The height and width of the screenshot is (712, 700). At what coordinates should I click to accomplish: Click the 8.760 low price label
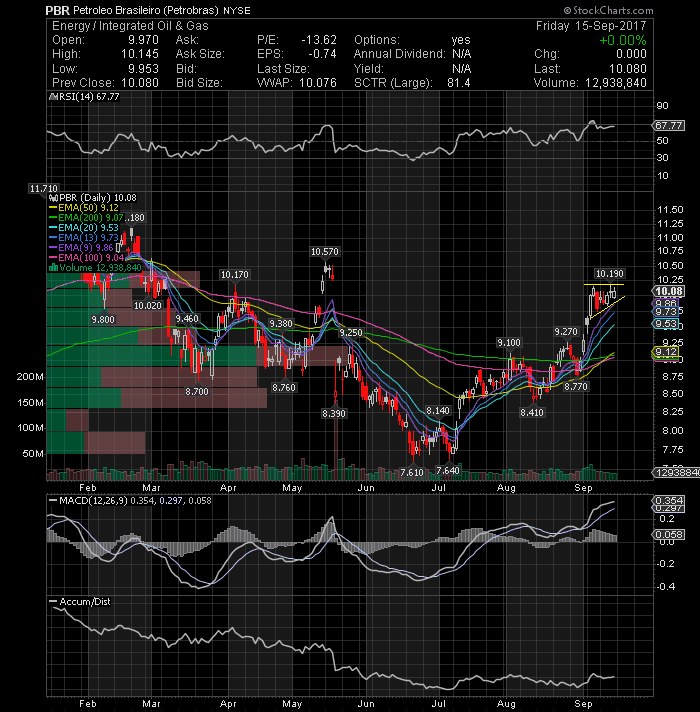pos(284,387)
